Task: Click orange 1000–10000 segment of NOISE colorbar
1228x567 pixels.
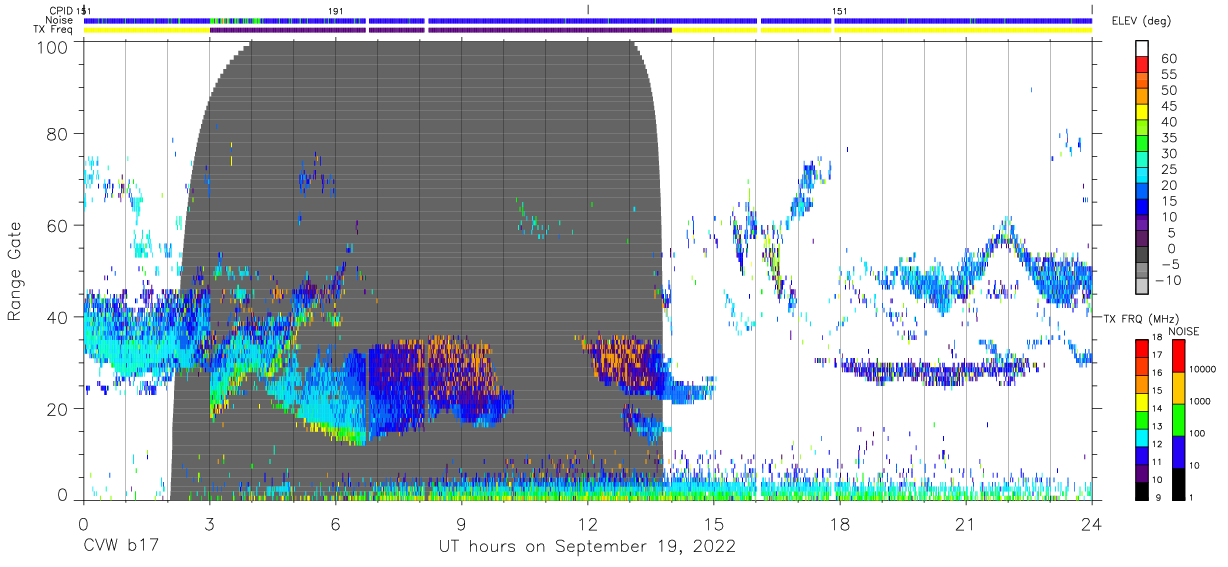Action: 1178,387
